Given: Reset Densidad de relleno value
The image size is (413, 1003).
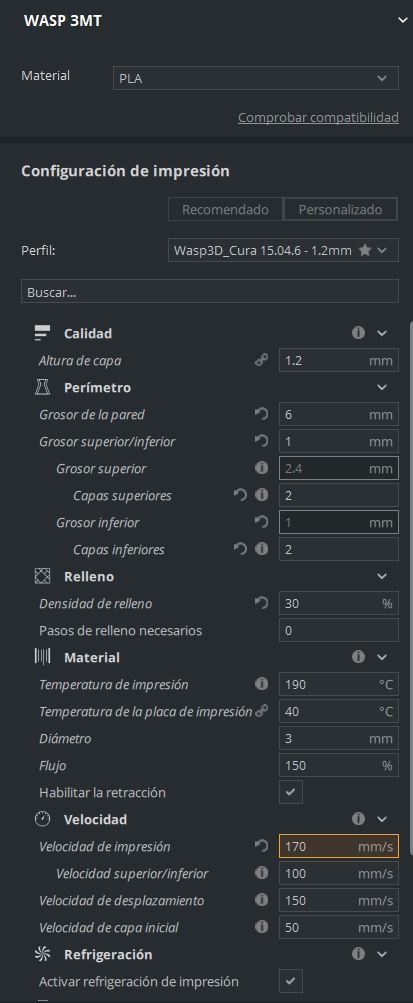Looking at the screenshot, I should tap(261, 603).
